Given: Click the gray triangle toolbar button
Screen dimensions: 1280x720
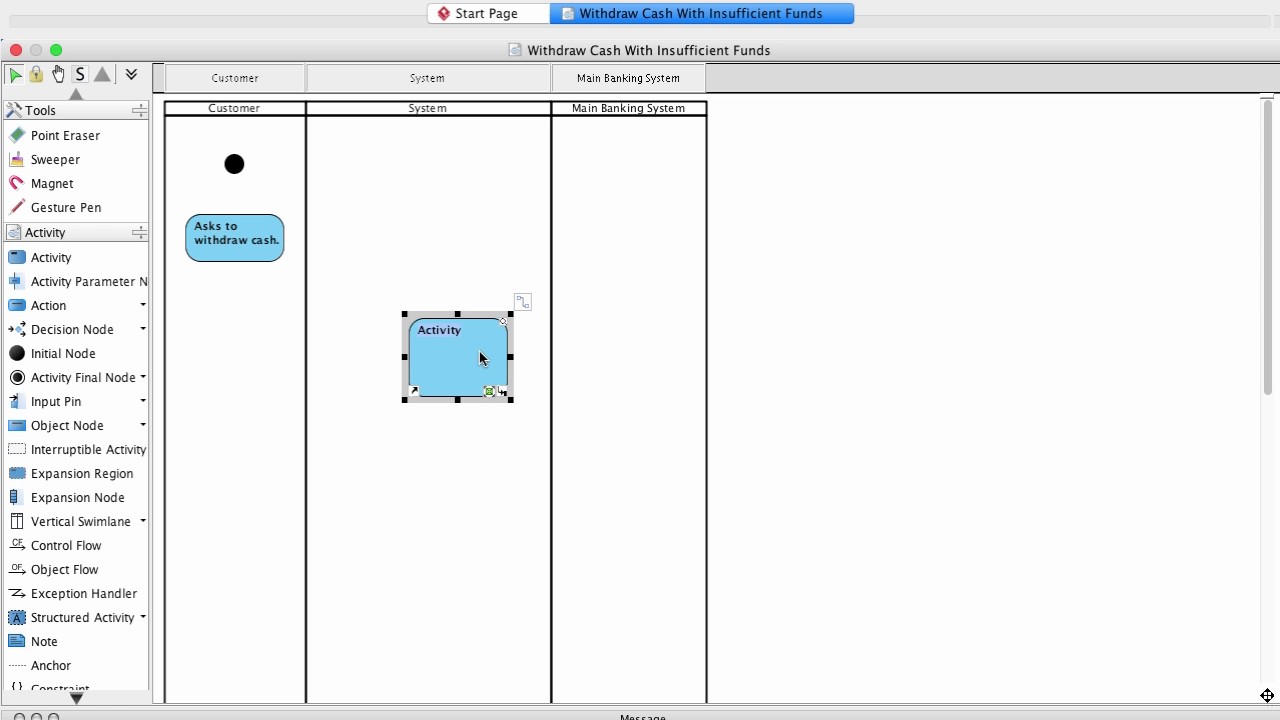Looking at the screenshot, I should pos(102,75).
